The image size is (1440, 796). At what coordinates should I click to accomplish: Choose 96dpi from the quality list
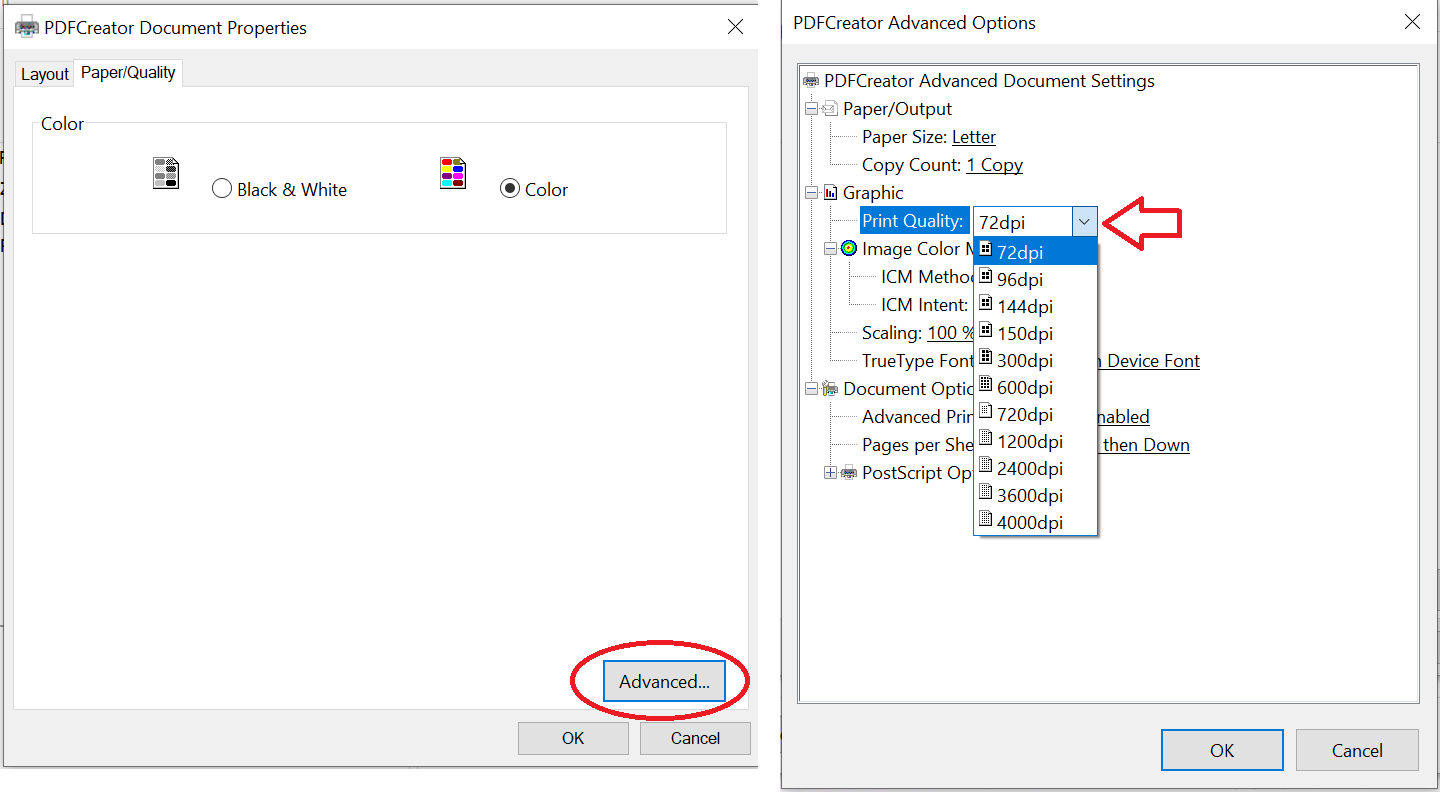click(1036, 279)
